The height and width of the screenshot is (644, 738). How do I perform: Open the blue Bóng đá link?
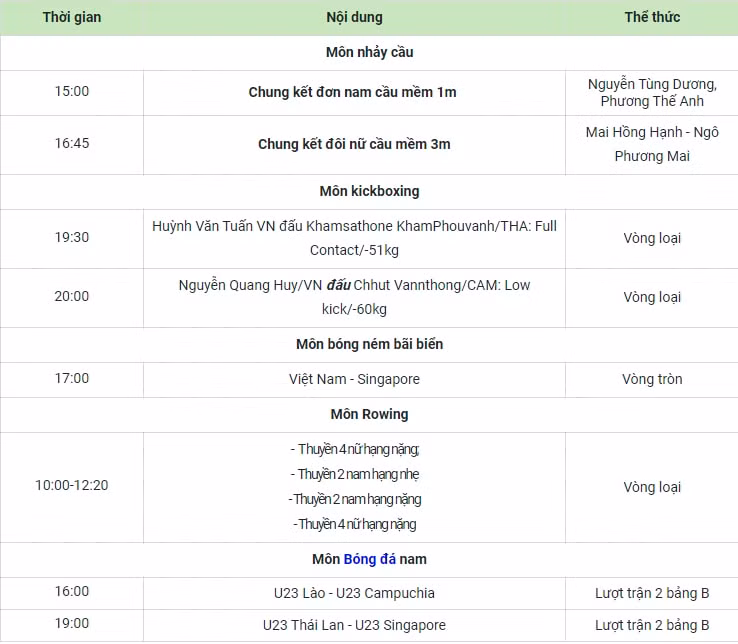click(x=369, y=559)
